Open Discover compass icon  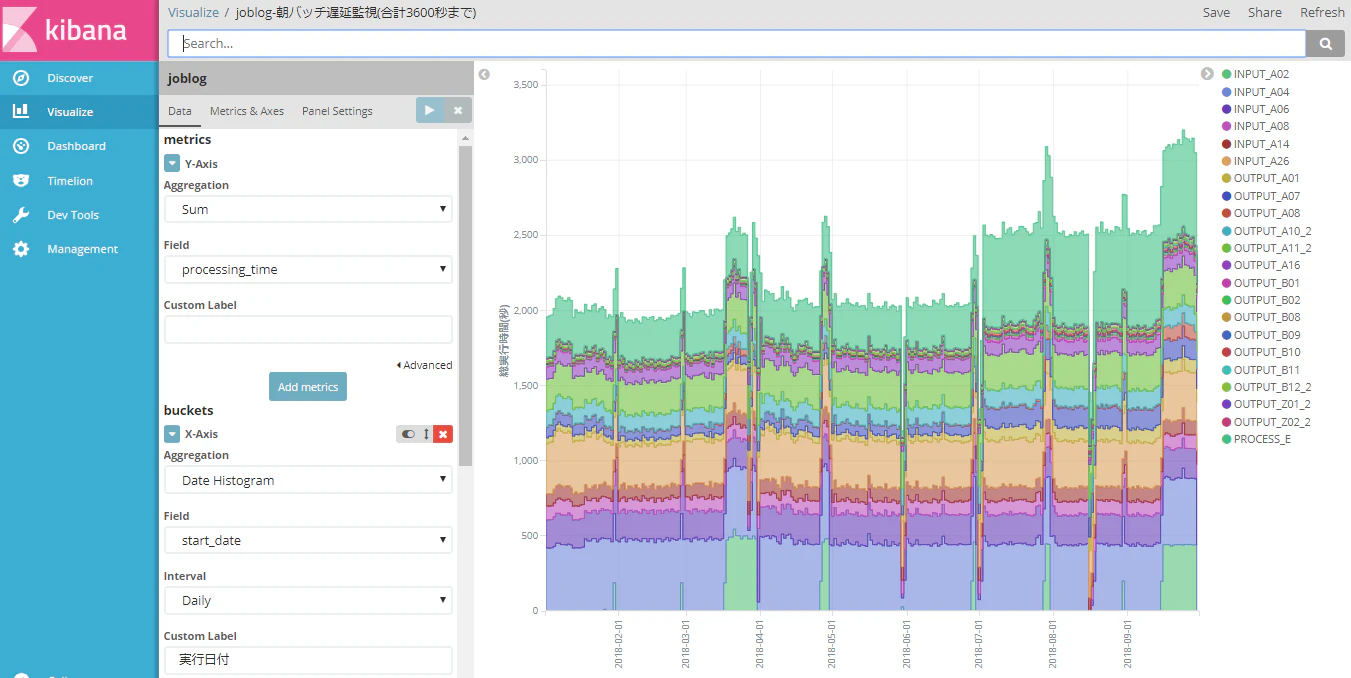[21, 78]
